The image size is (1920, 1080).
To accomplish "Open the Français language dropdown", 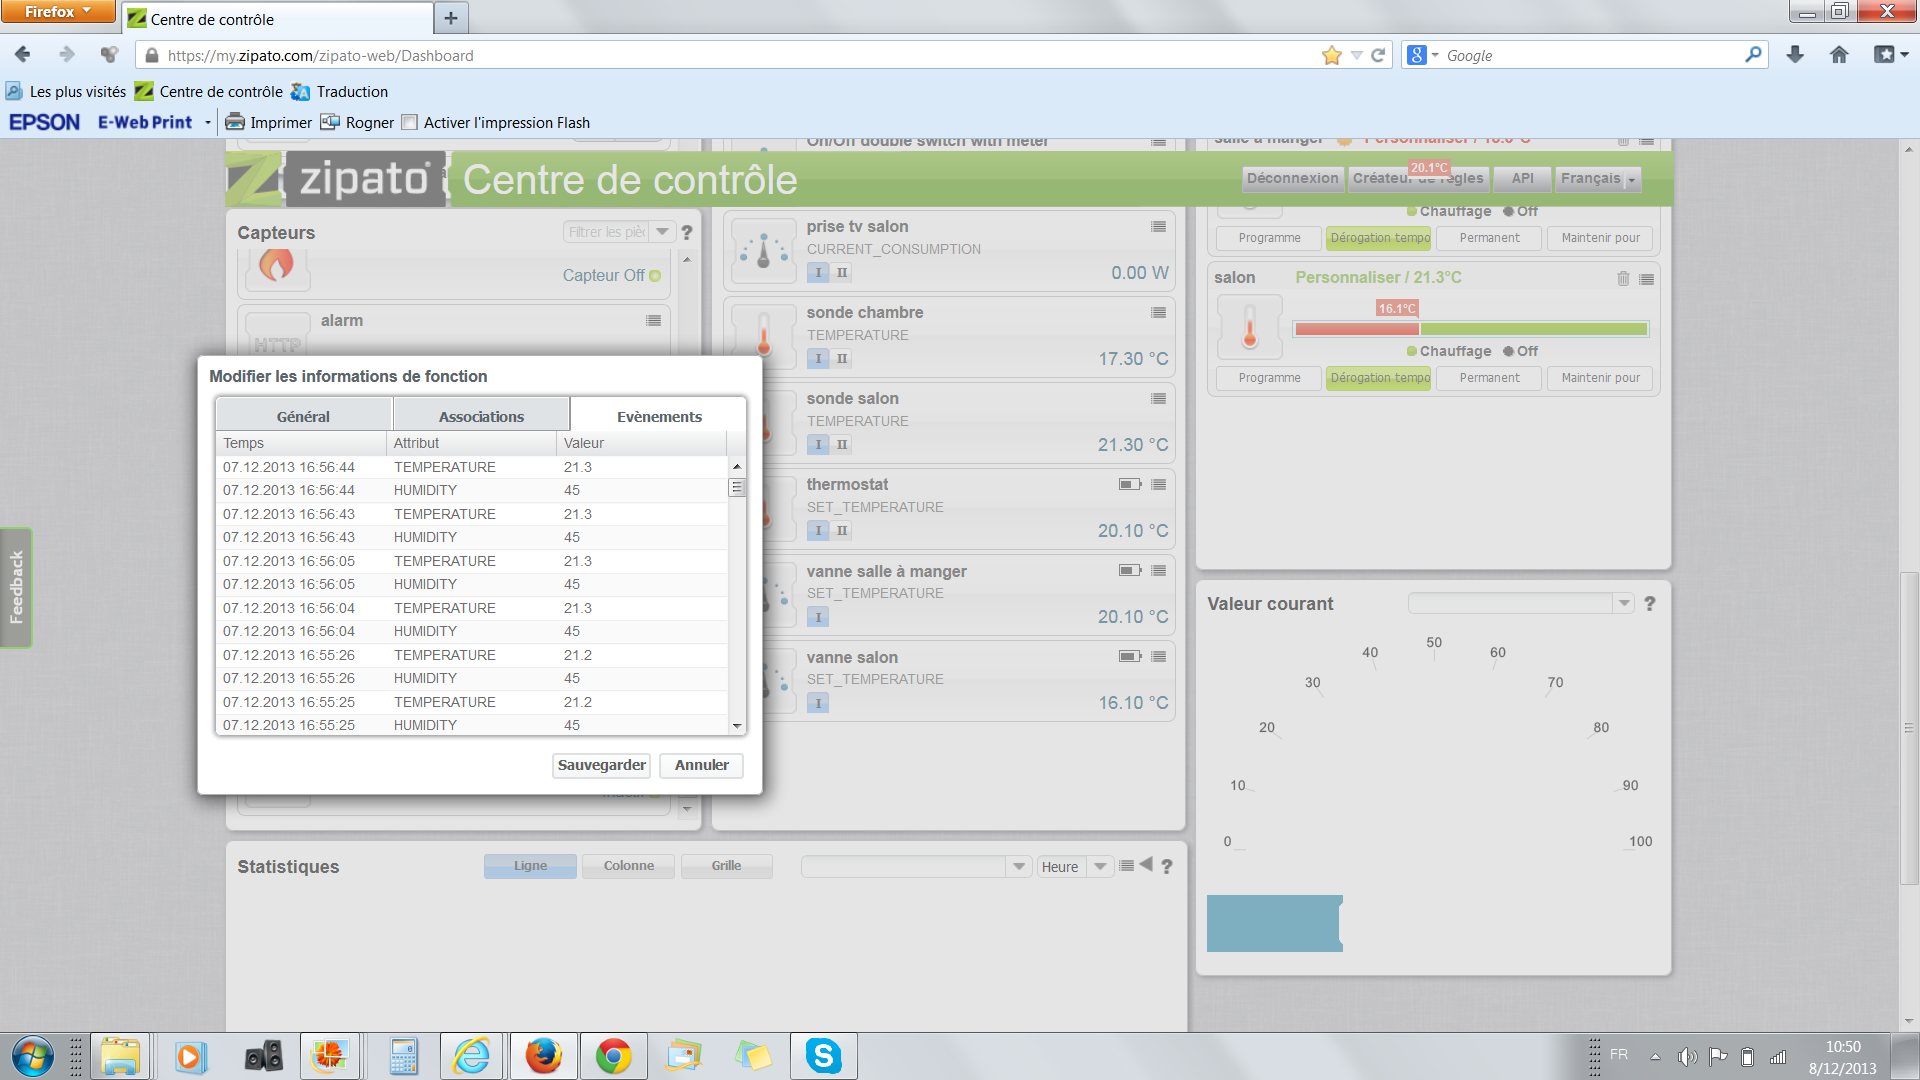I will (1598, 179).
